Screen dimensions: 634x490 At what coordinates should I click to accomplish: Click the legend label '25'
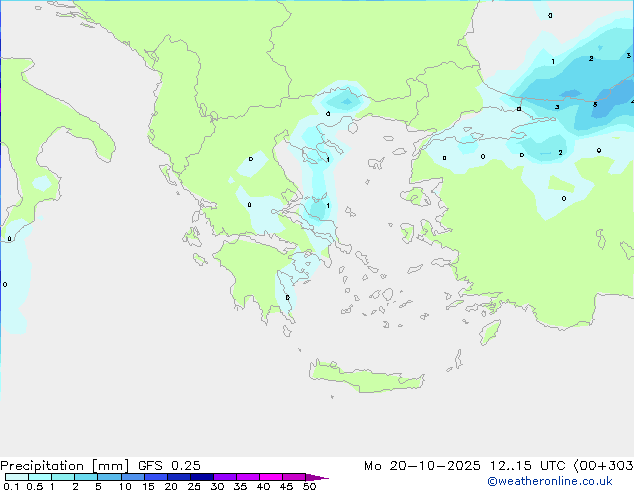click(194, 486)
